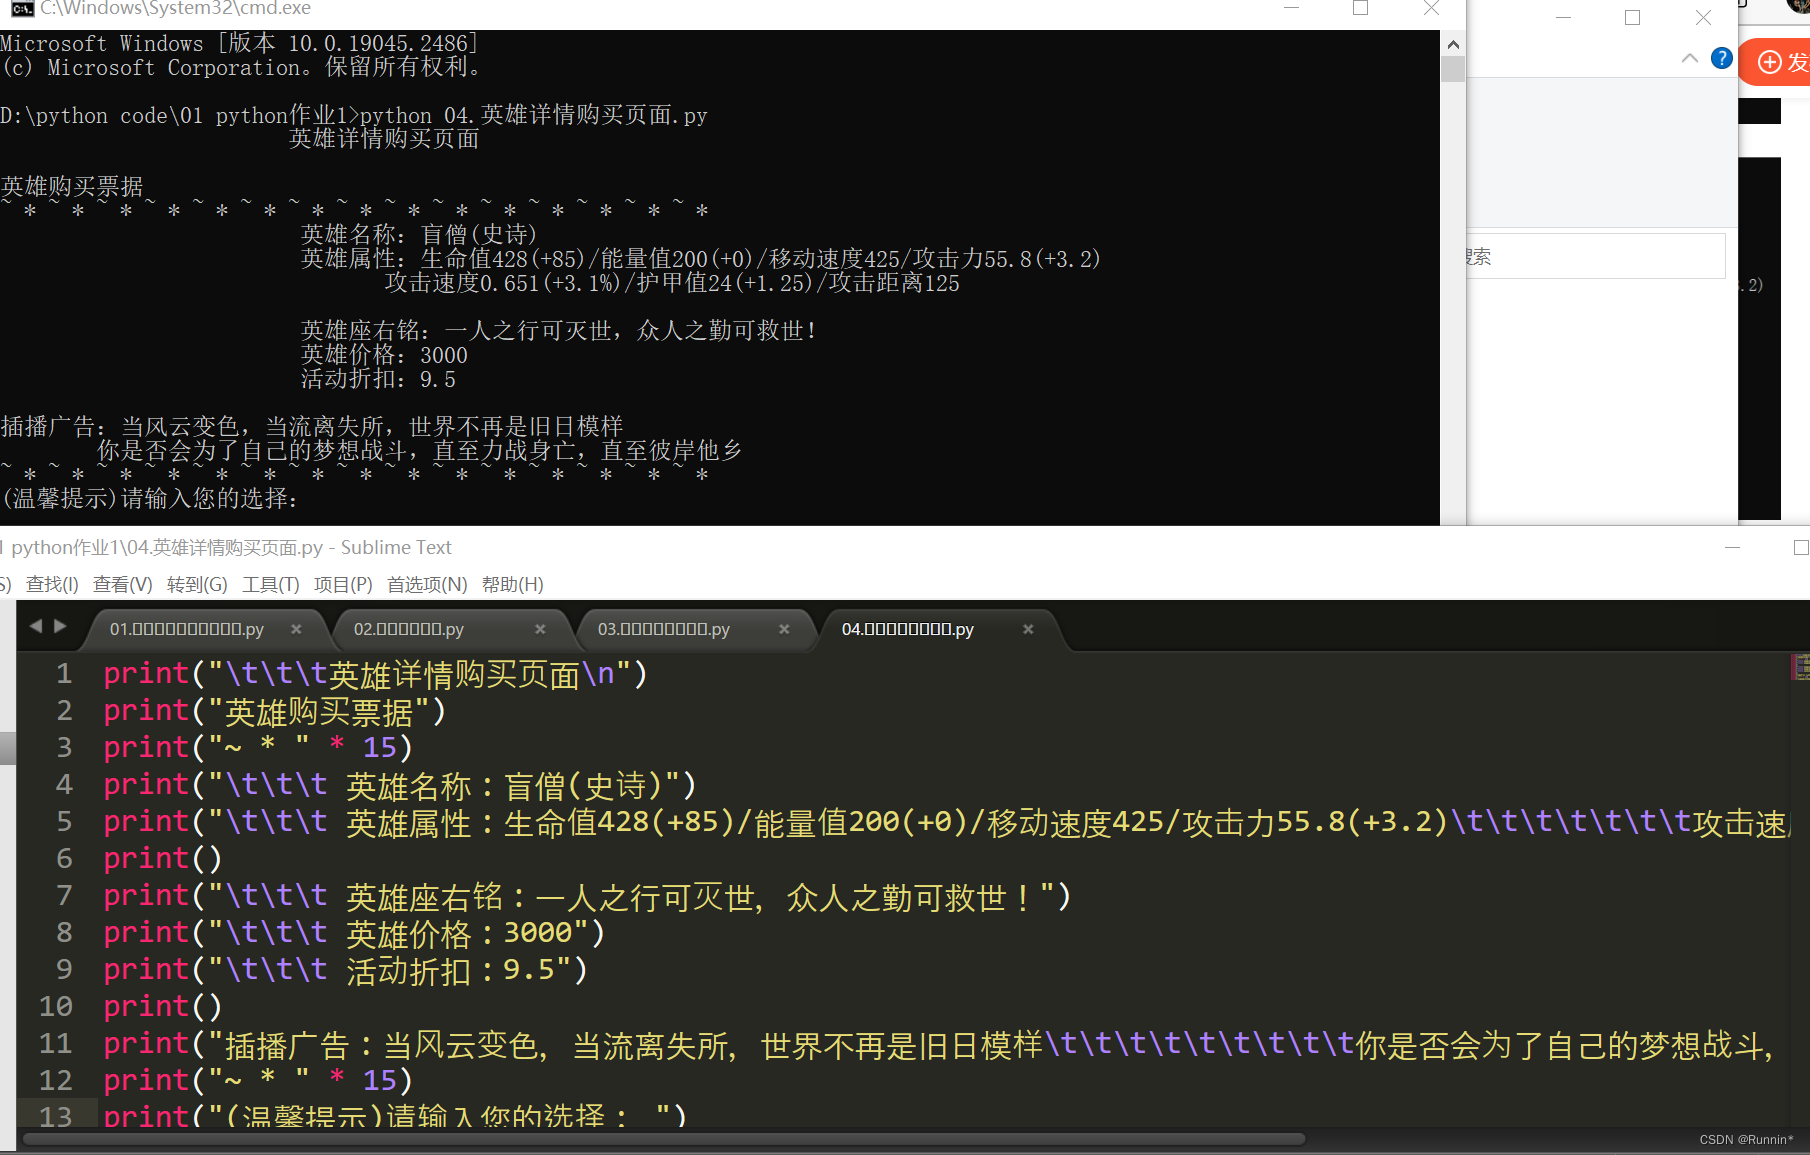
Task: Click the code text 英雄座右铭 on line 7
Action: click(x=425, y=896)
